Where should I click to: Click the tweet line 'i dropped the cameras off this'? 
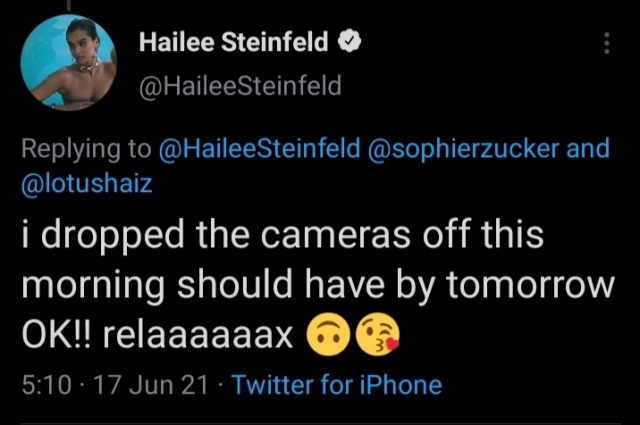click(x=282, y=237)
